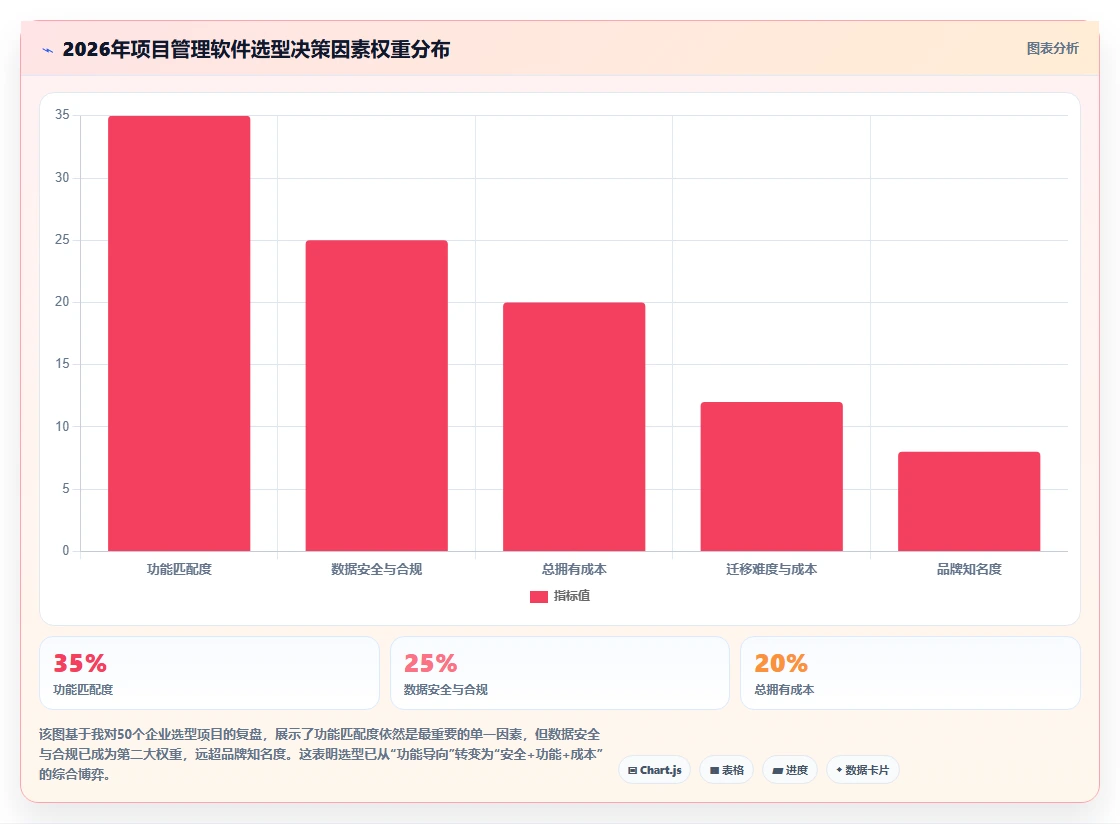Click the 迁移难度与成本 x-axis label
Image resolution: width=1120 pixels, height=824 pixels.
pyautogui.click(x=771, y=569)
